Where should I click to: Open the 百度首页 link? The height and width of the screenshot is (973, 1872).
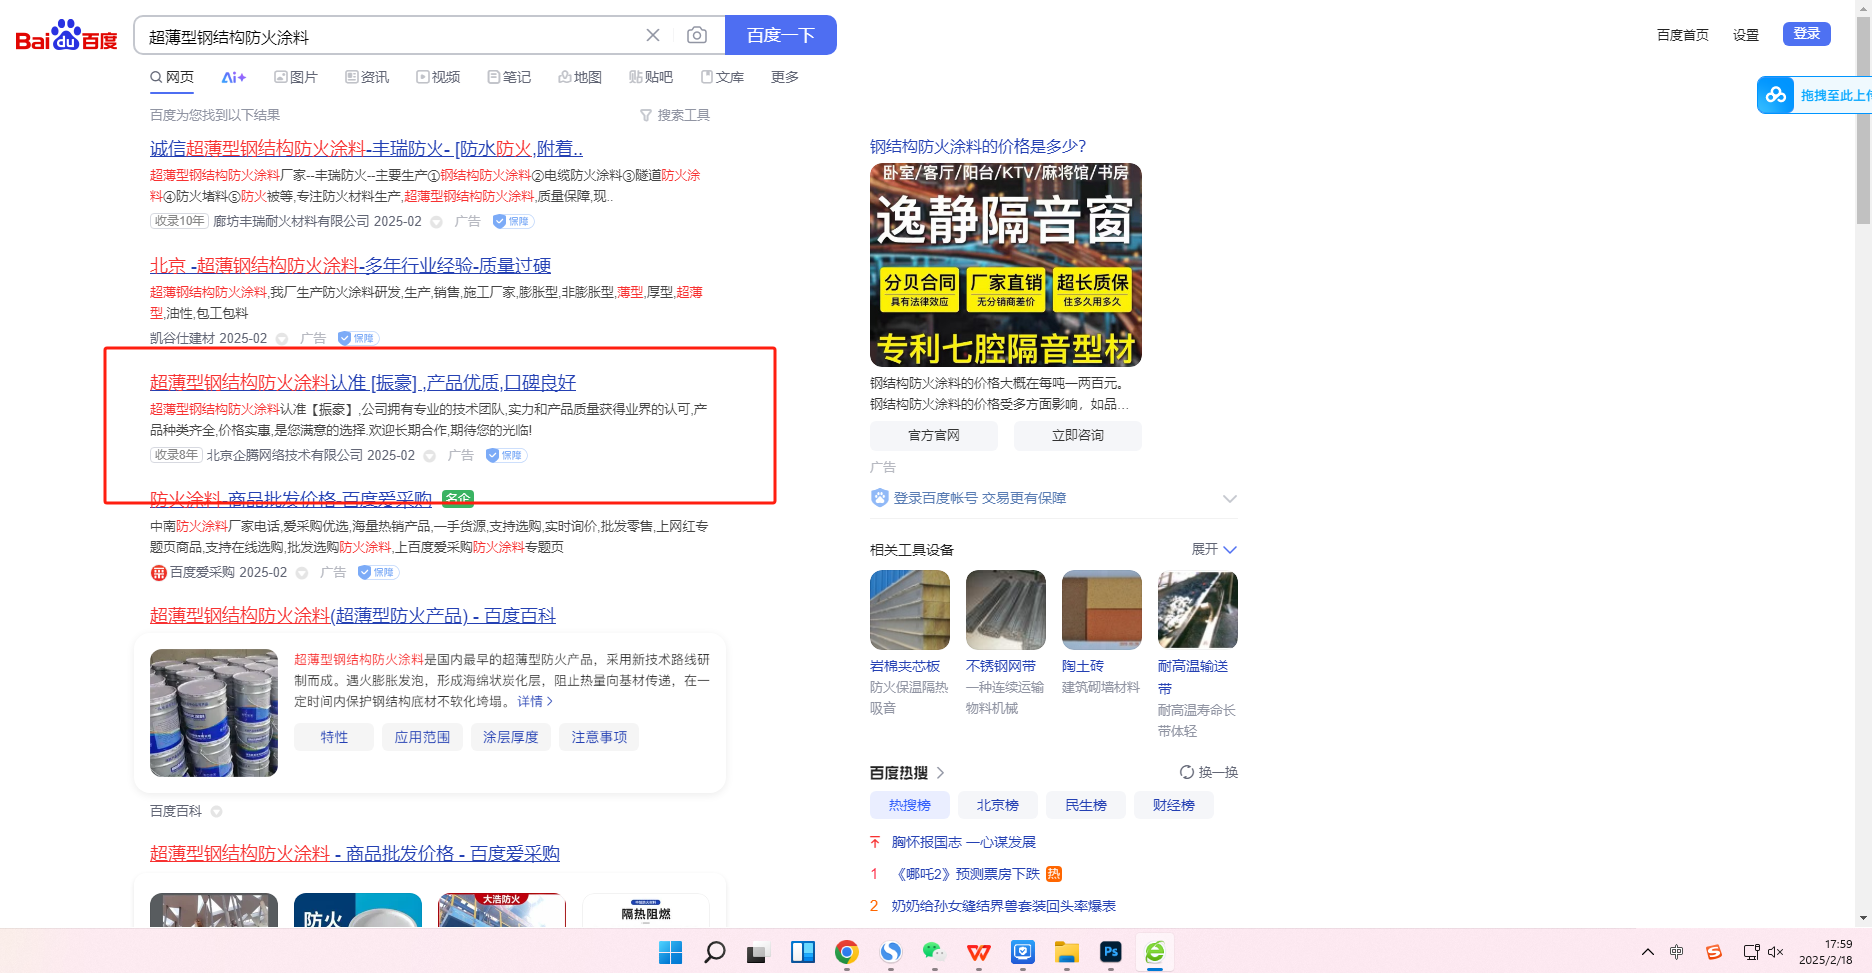(x=1683, y=35)
